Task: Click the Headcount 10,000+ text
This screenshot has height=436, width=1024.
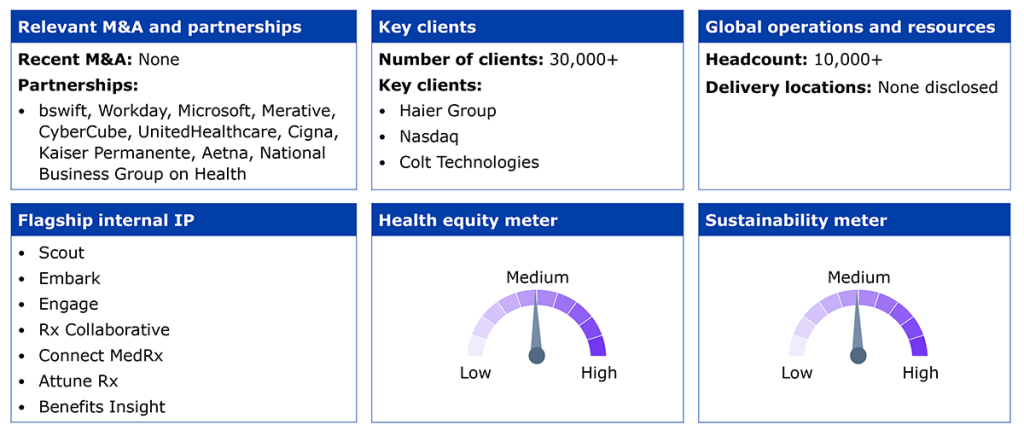Action: click(x=793, y=59)
